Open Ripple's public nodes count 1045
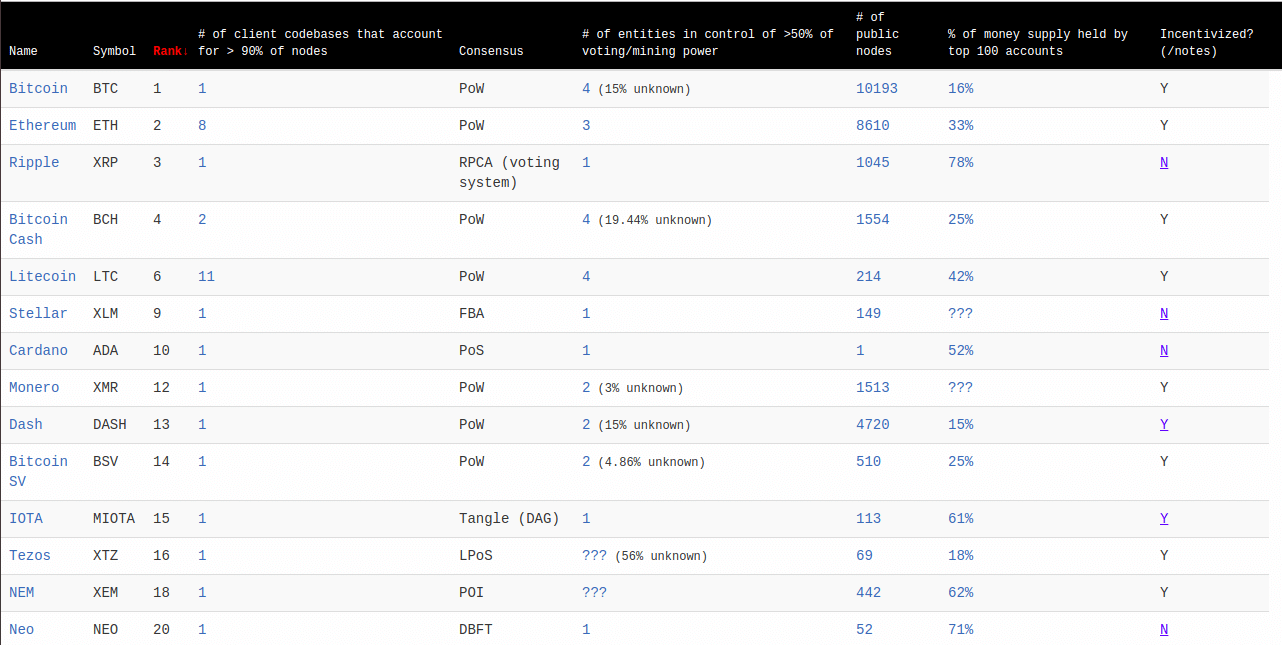1282x645 pixels. coord(873,162)
